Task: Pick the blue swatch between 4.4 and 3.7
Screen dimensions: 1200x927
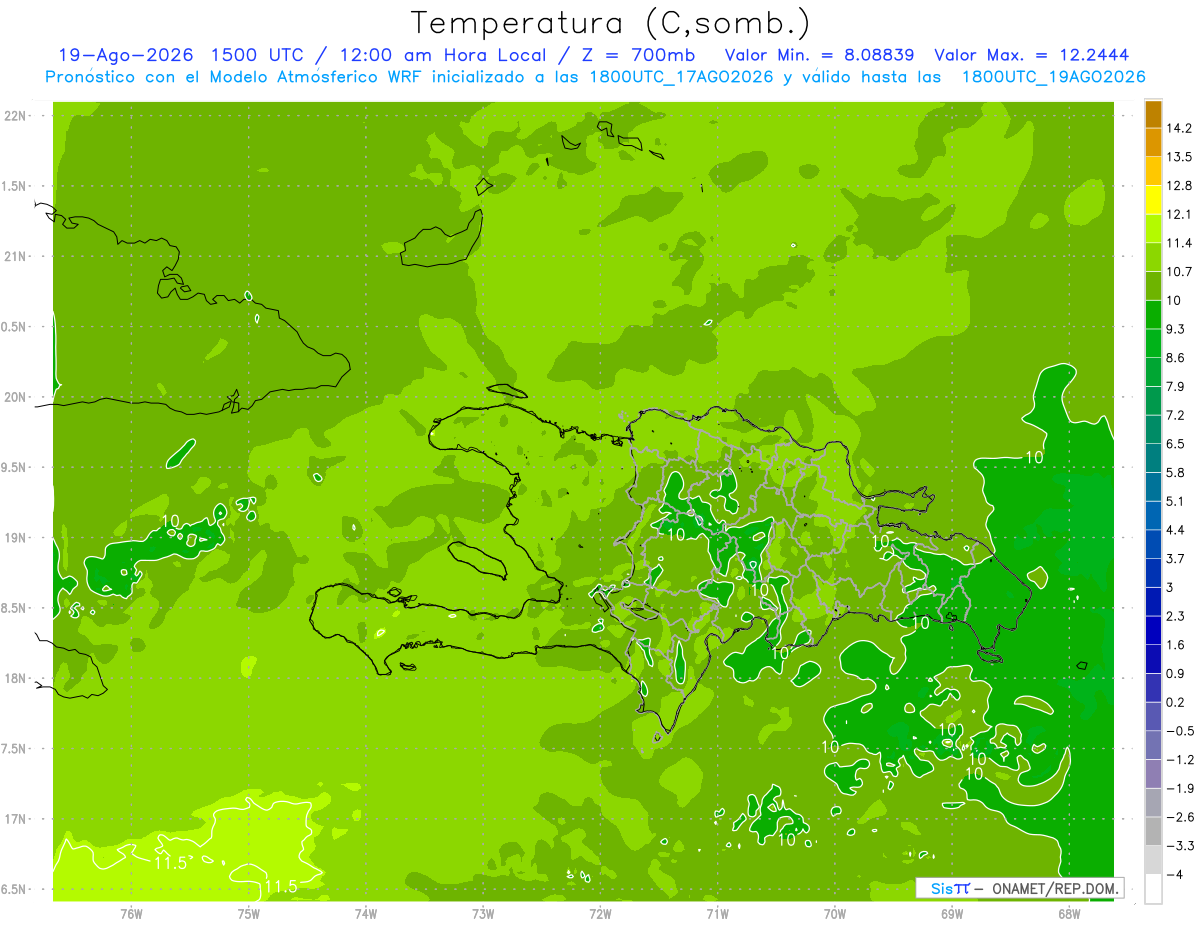Action: point(1153,544)
